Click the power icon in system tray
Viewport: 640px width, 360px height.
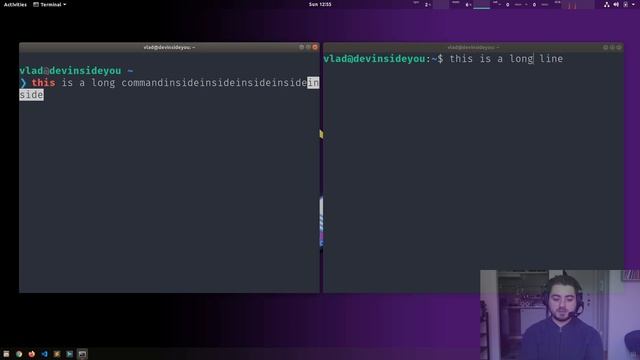click(x=625, y=4)
